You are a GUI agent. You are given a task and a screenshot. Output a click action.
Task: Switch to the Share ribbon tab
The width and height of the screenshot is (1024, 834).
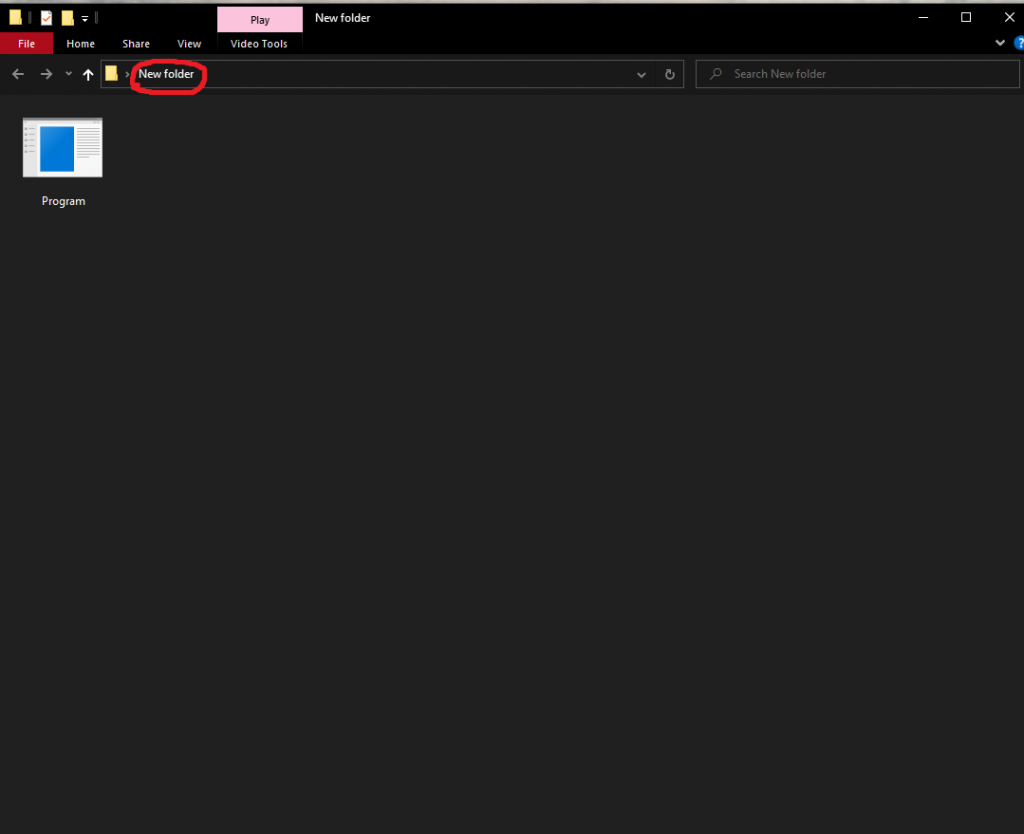135,43
